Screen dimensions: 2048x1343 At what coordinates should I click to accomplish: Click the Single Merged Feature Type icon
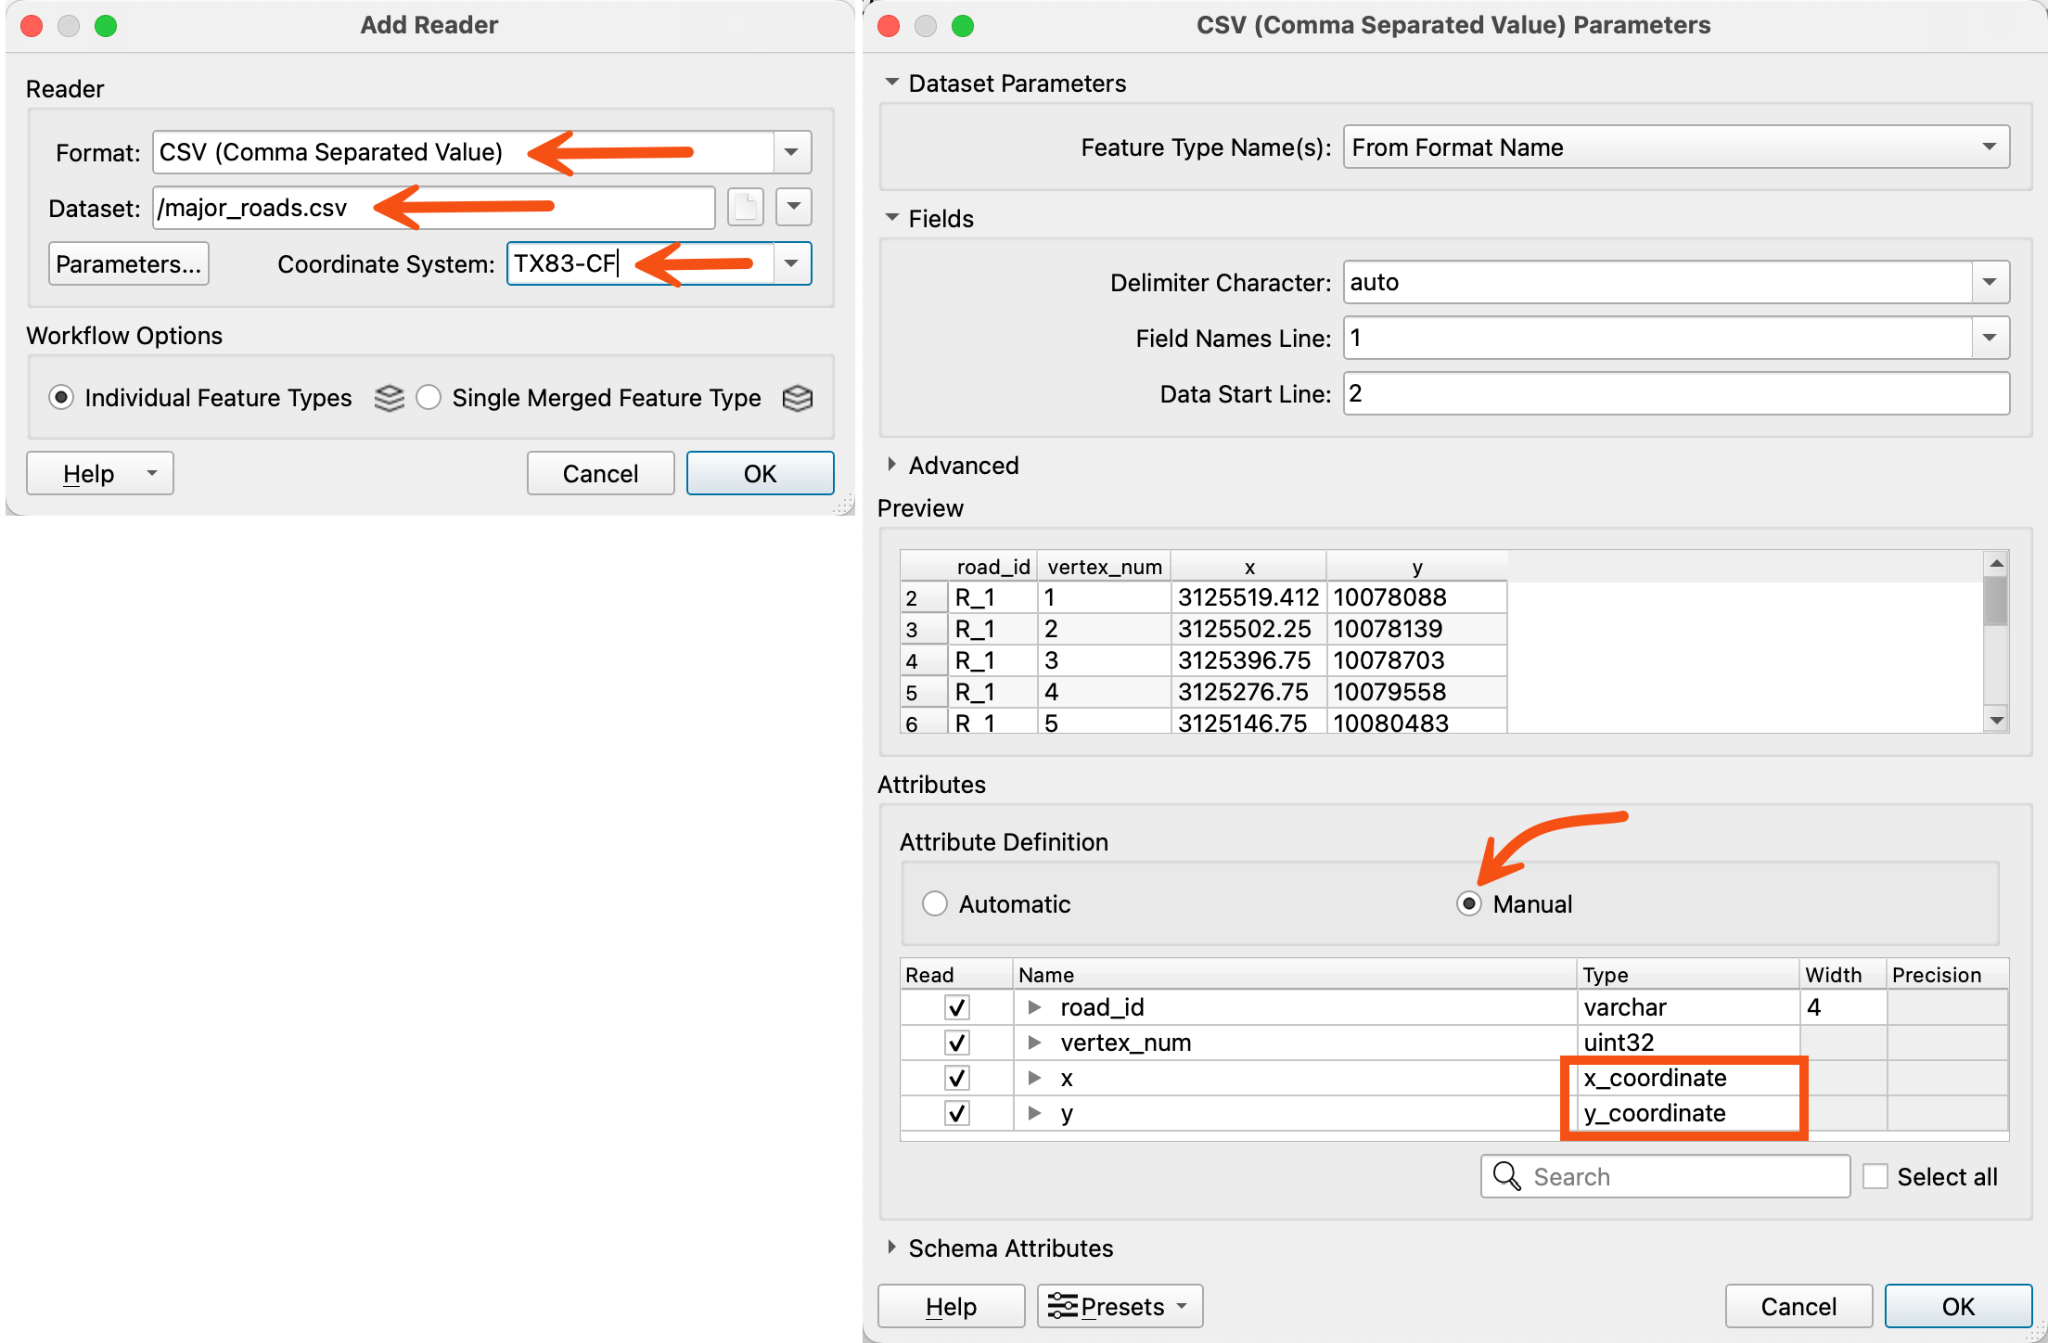[x=797, y=398]
